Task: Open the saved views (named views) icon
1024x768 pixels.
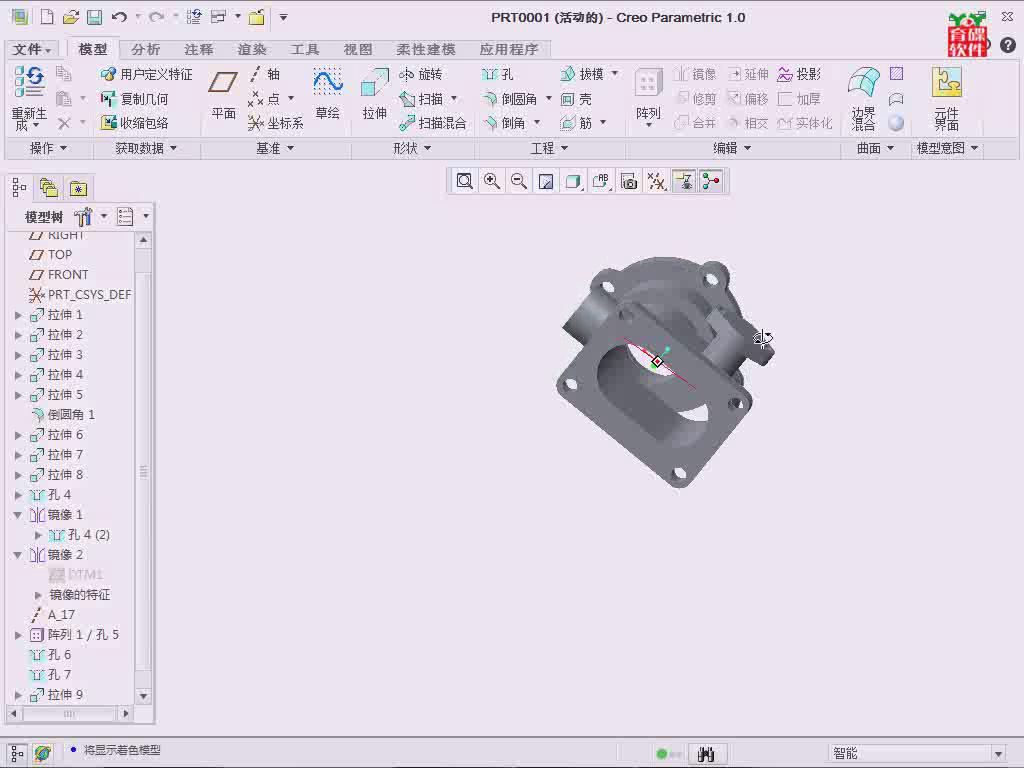Action: point(601,181)
